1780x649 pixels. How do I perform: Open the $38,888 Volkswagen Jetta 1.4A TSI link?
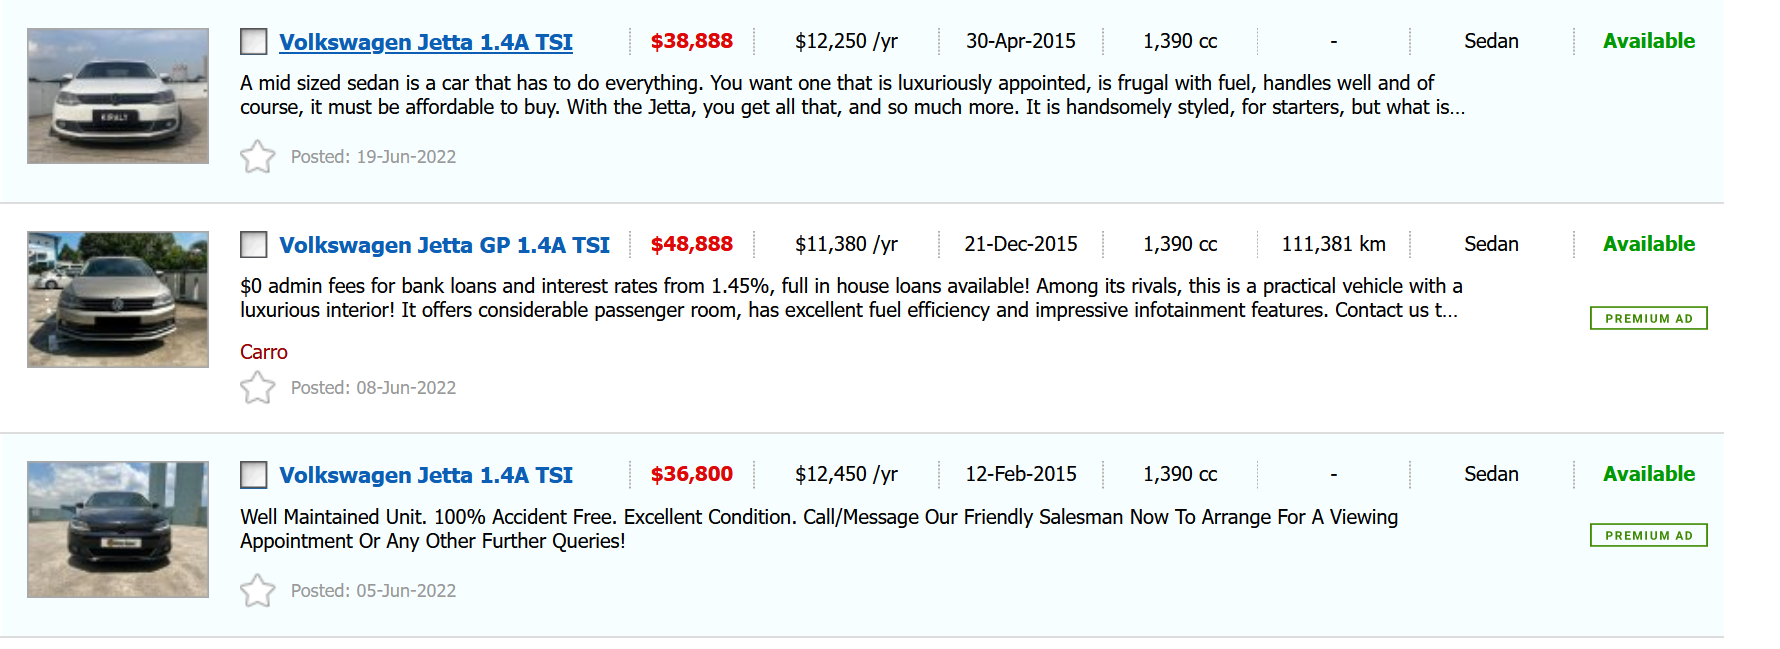(426, 42)
